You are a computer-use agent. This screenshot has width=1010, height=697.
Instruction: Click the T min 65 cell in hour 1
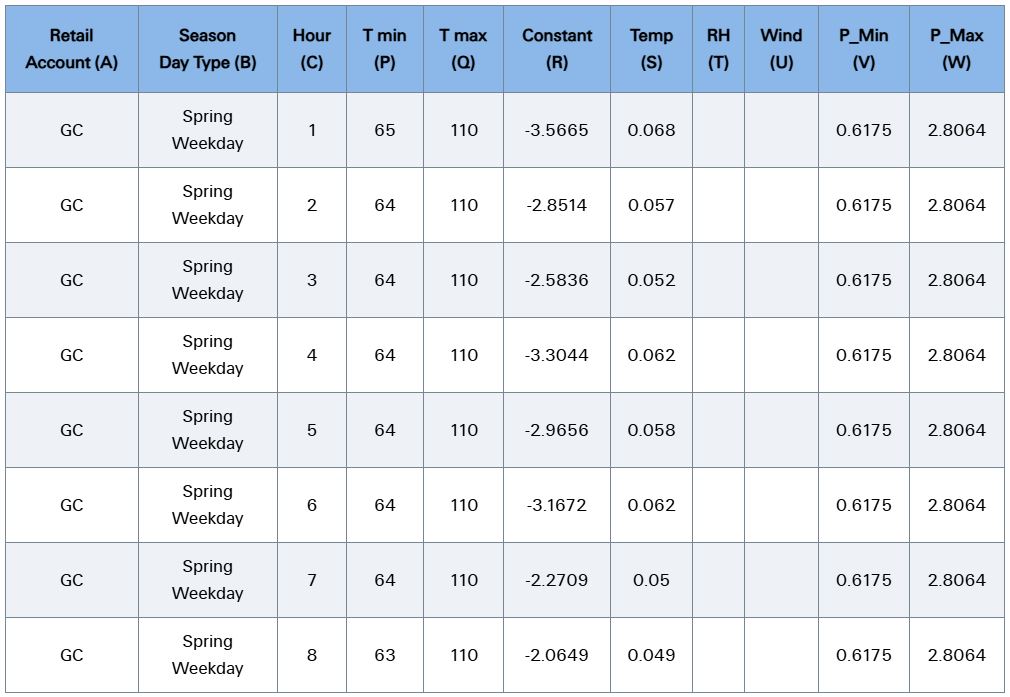(385, 130)
